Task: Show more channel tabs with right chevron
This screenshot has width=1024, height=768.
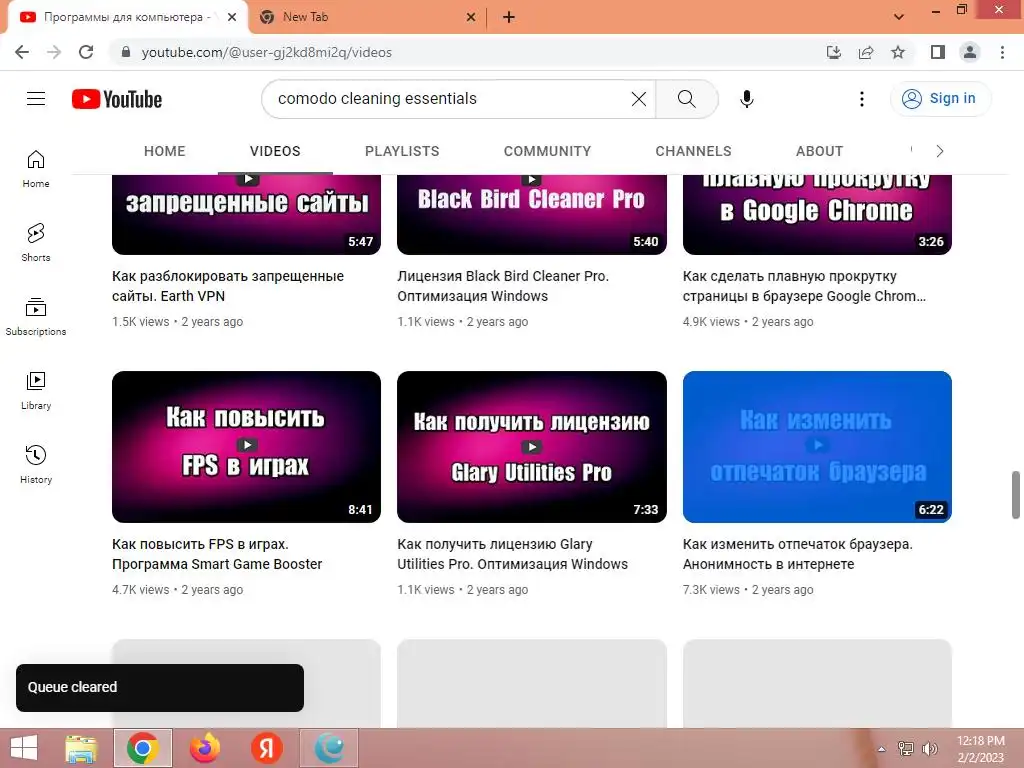Action: (x=940, y=152)
